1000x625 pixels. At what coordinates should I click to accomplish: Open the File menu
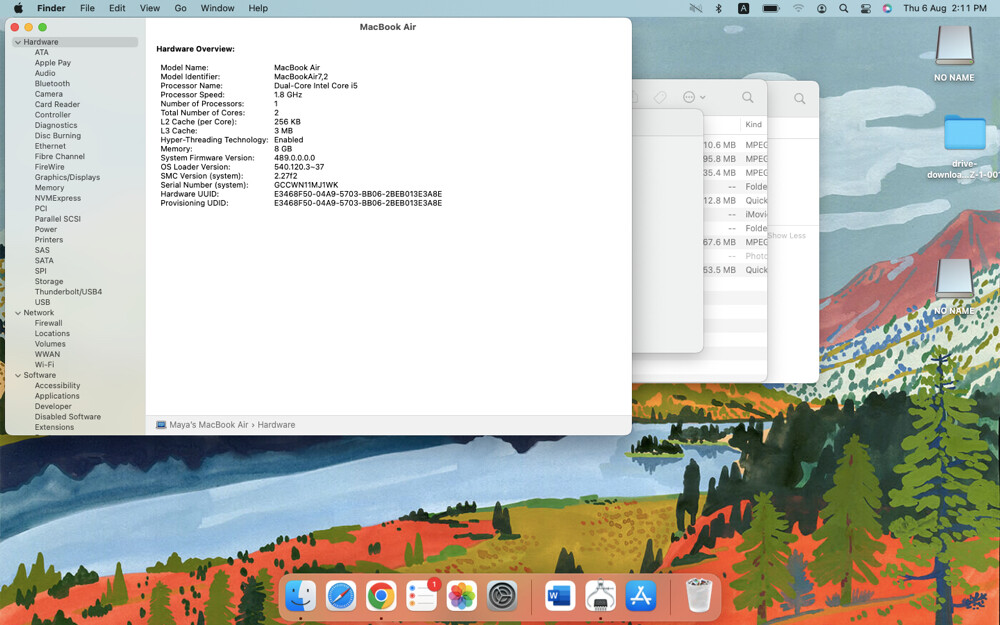click(x=87, y=8)
